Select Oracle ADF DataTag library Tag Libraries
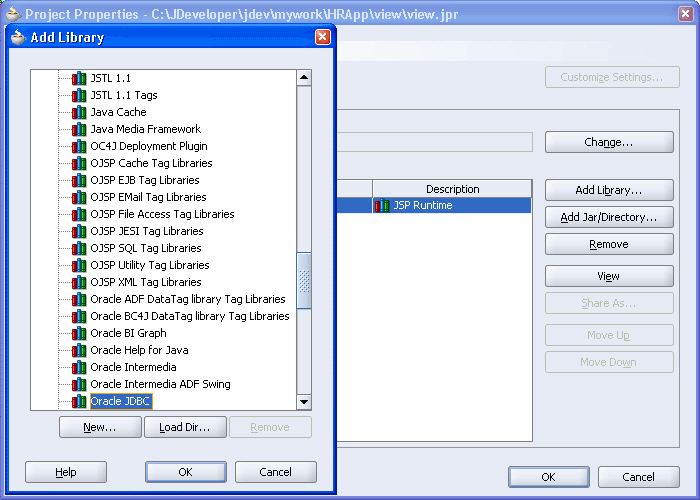This screenshot has width=700, height=500. tap(188, 299)
